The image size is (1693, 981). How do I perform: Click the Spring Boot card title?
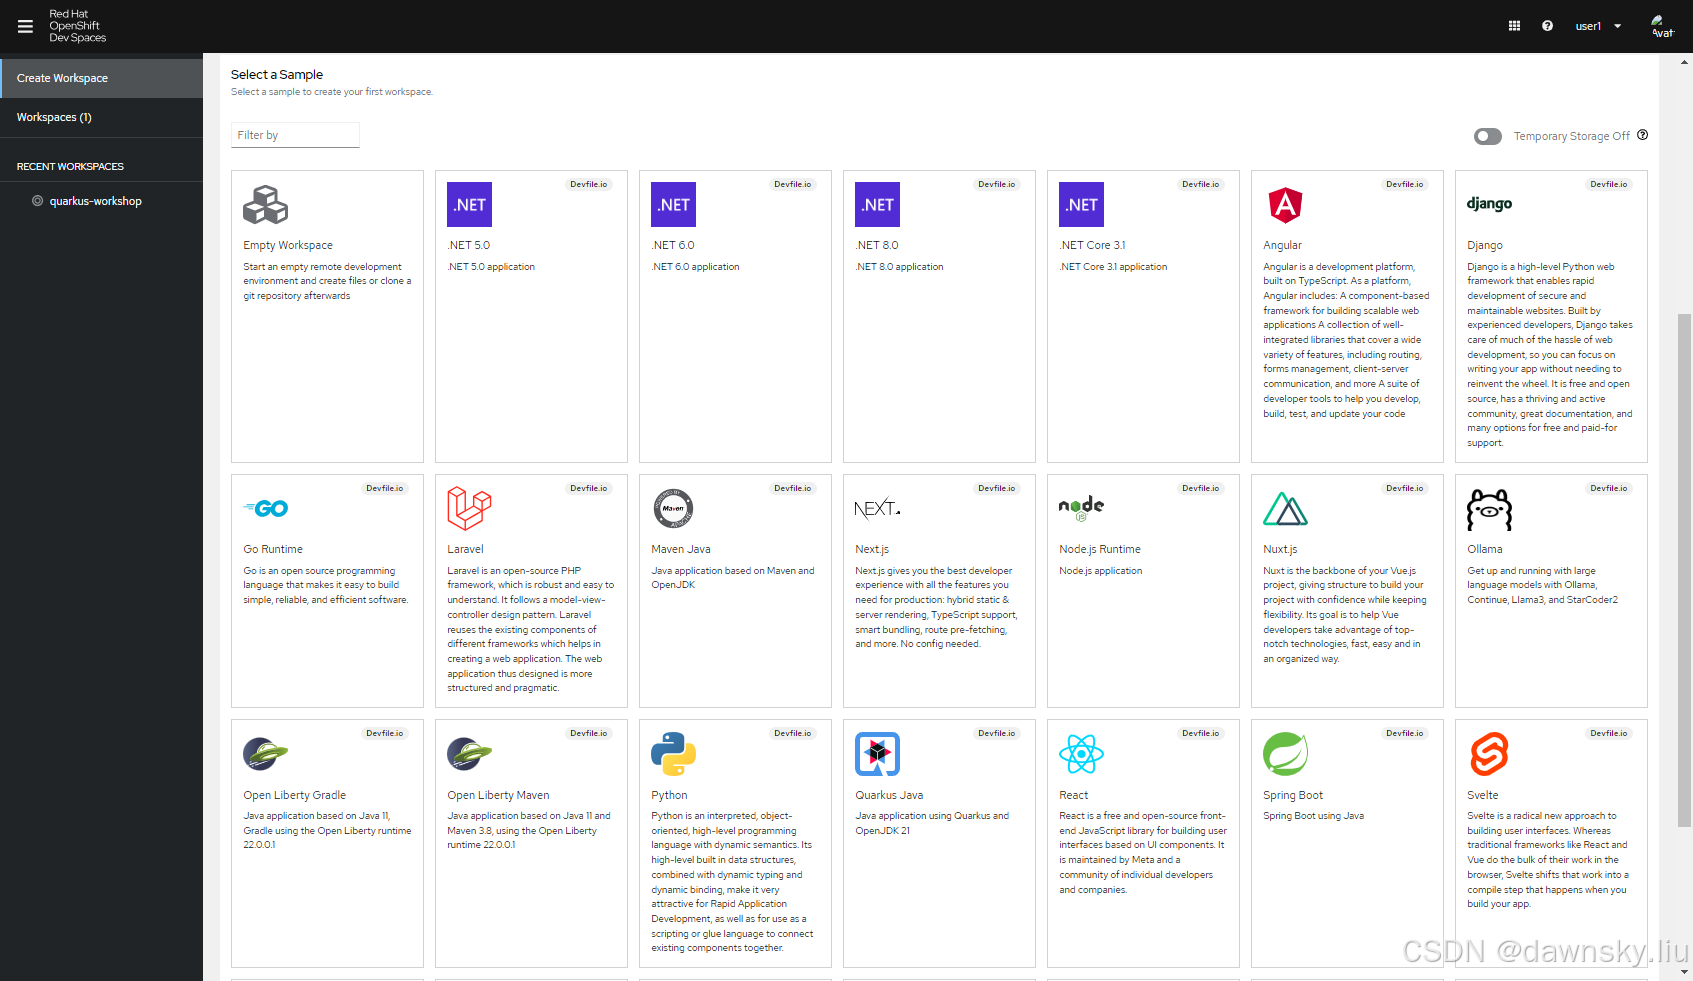pyautogui.click(x=1292, y=795)
